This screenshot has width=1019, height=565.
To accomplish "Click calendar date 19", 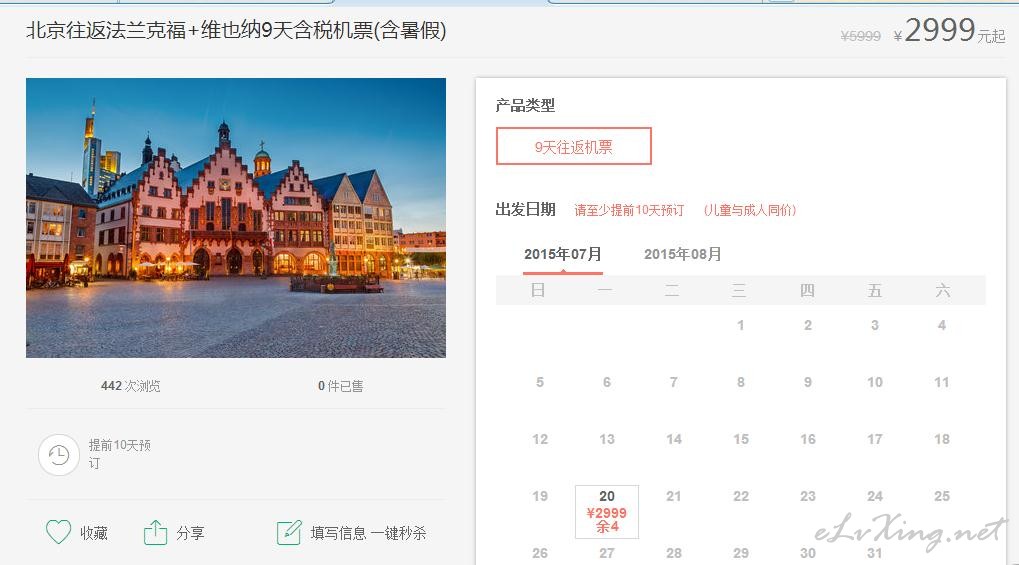I will pyautogui.click(x=540, y=496).
